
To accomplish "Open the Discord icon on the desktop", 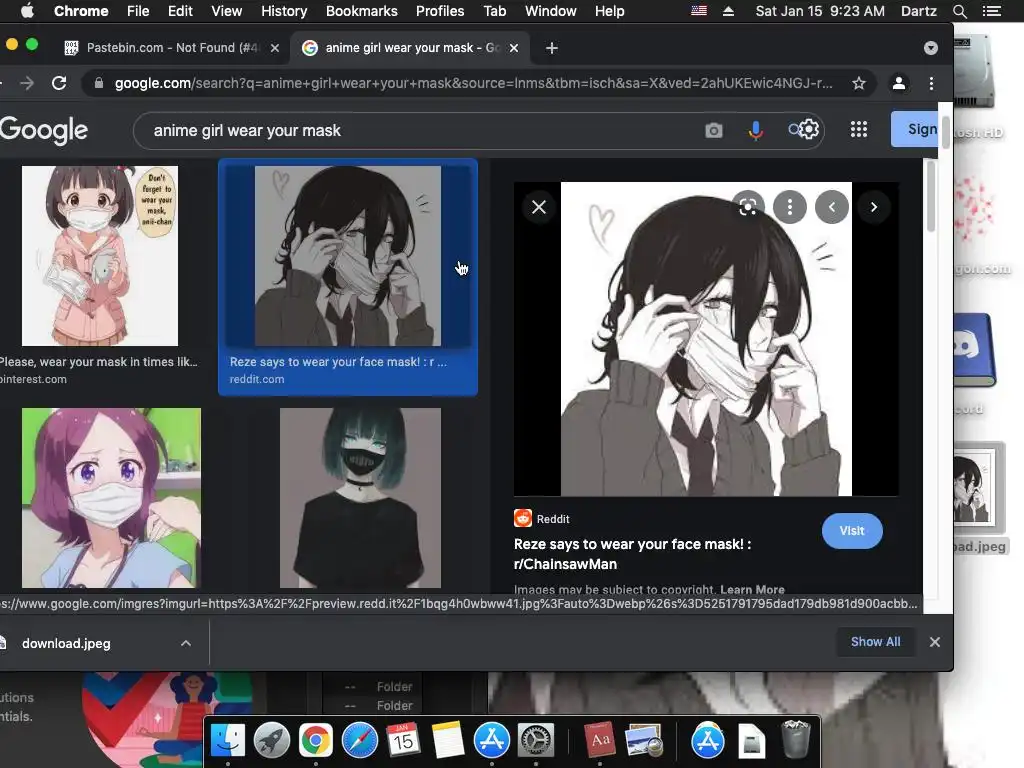I will click(x=974, y=349).
